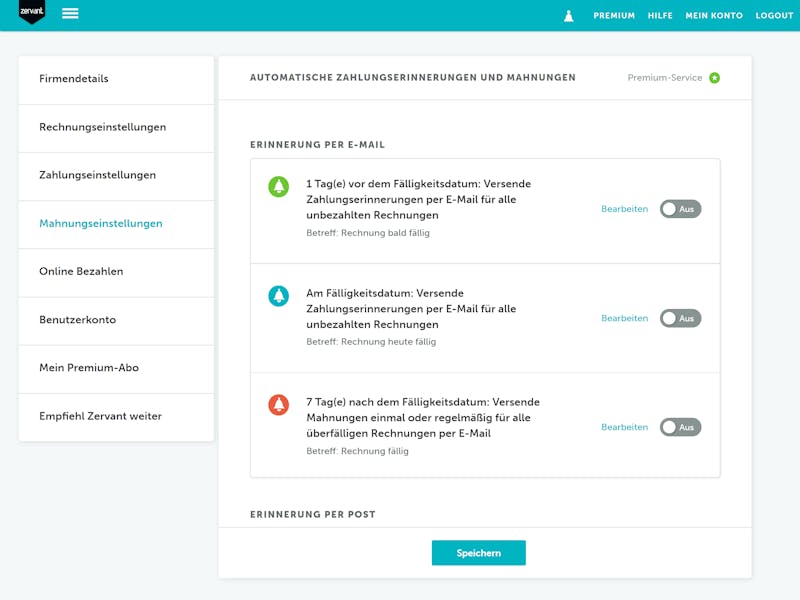Select Online Bezahlen in the sidebar
The height and width of the screenshot is (600, 800).
[x=116, y=273]
